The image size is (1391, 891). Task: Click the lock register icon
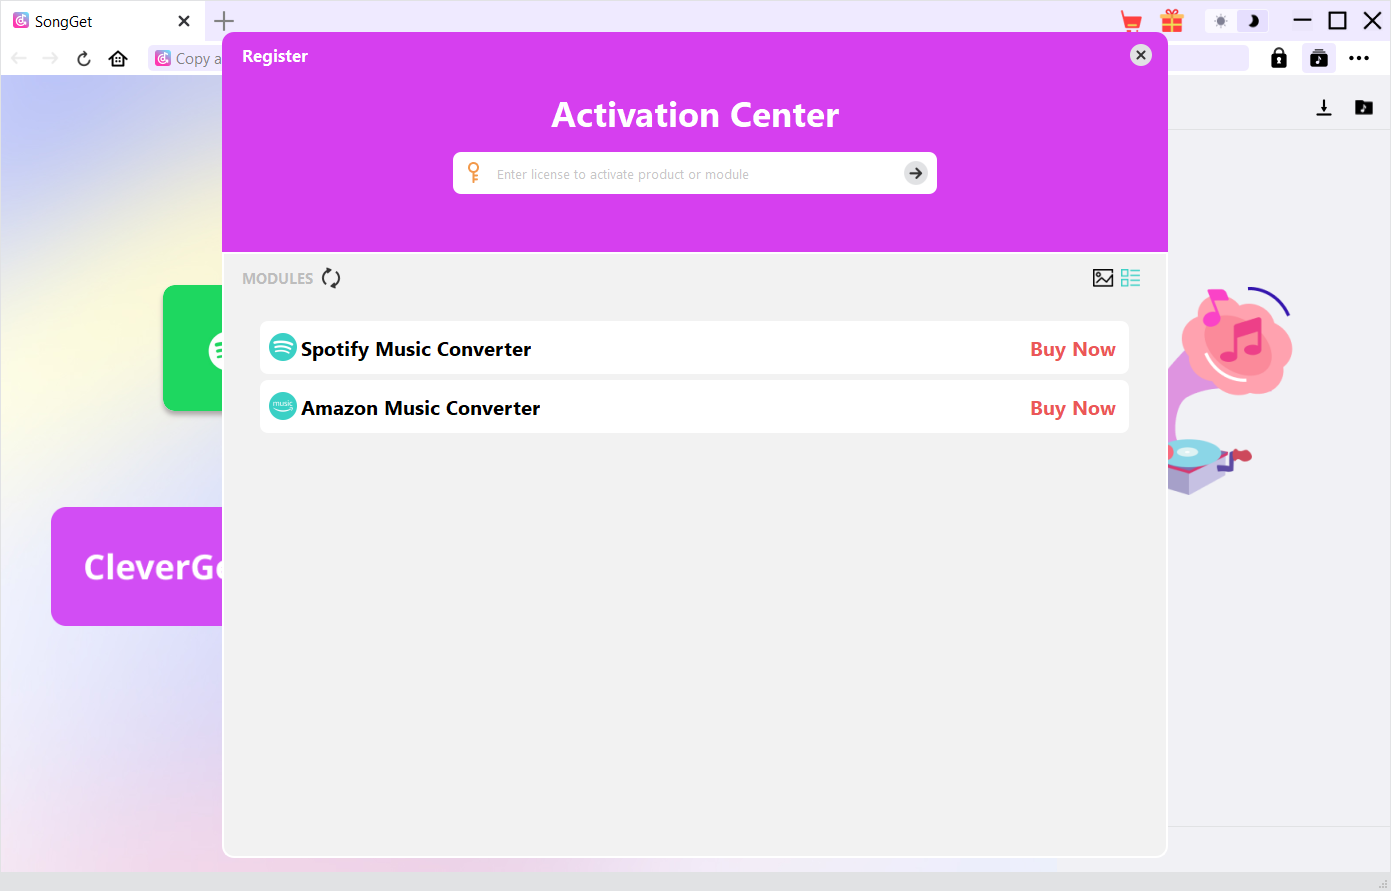click(x=1278, y=58)
